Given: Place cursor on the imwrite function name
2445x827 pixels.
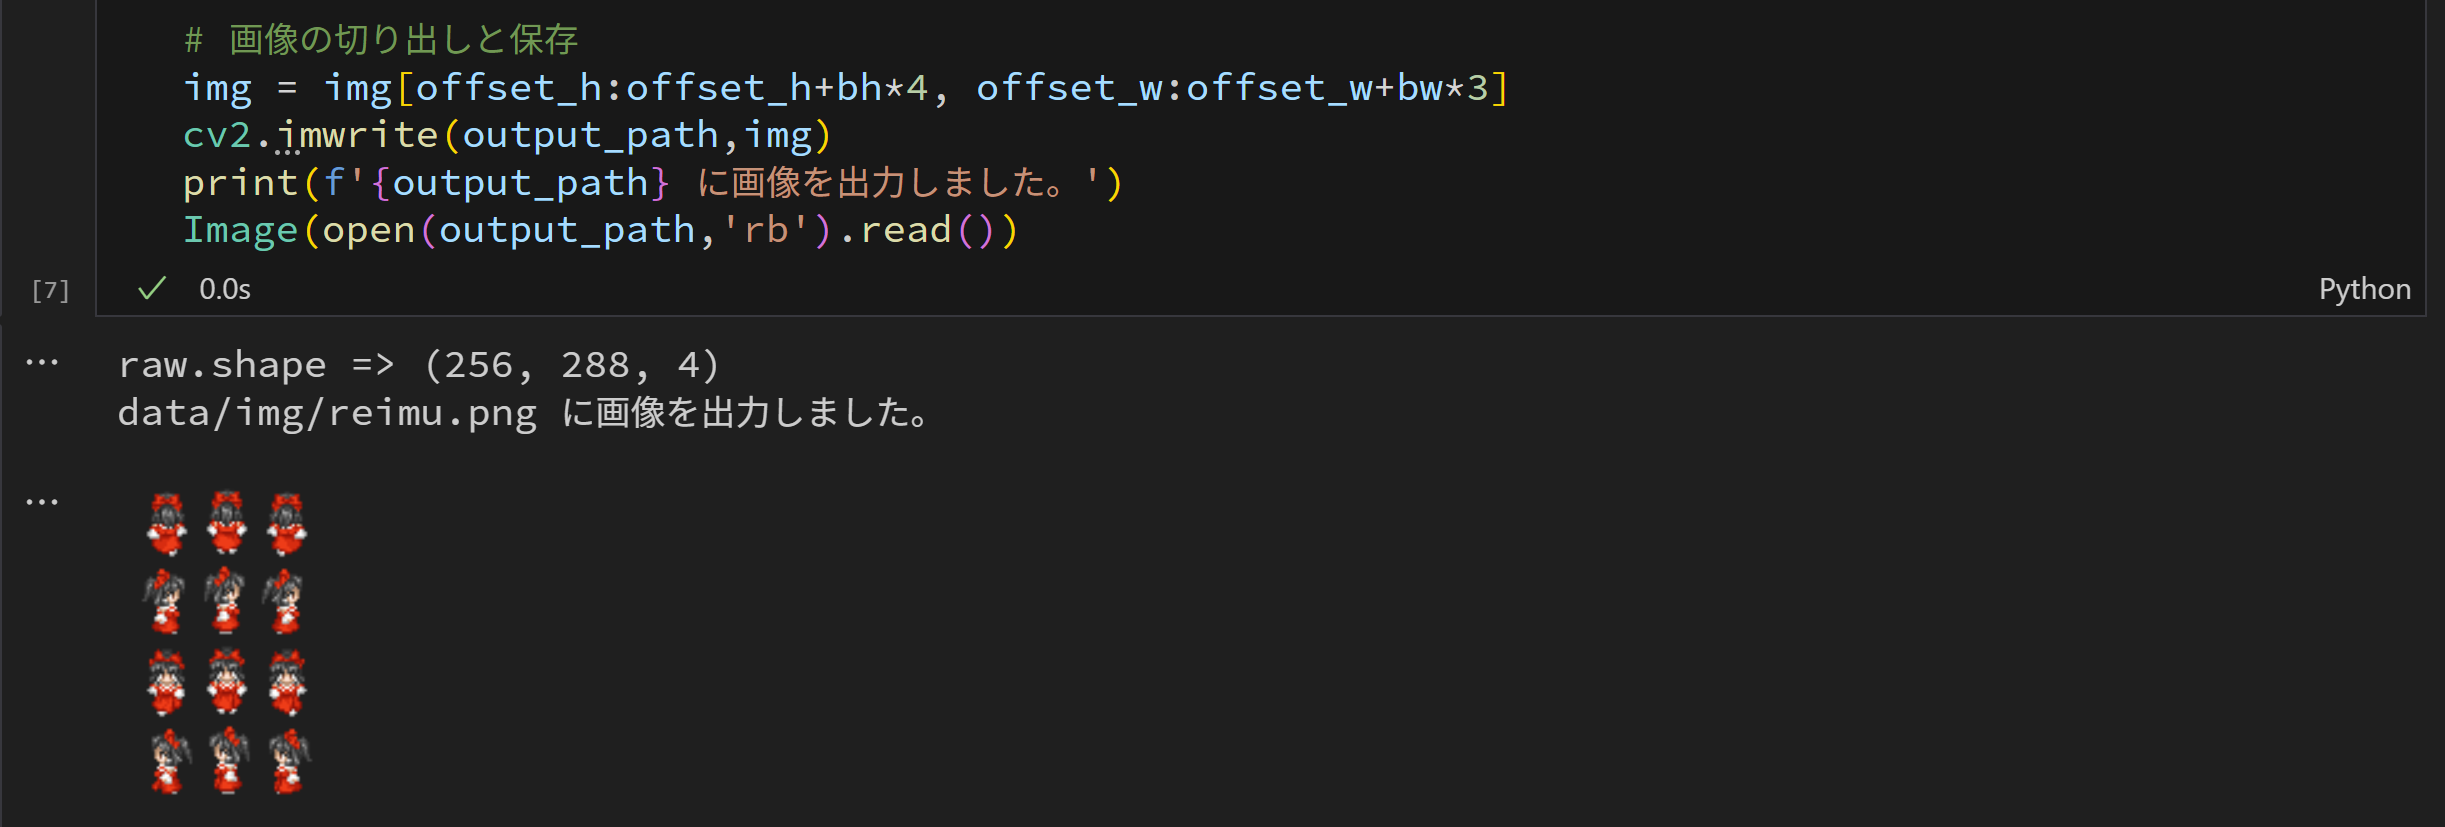Looking at the screenshot, I should click(x=357, y=135).
